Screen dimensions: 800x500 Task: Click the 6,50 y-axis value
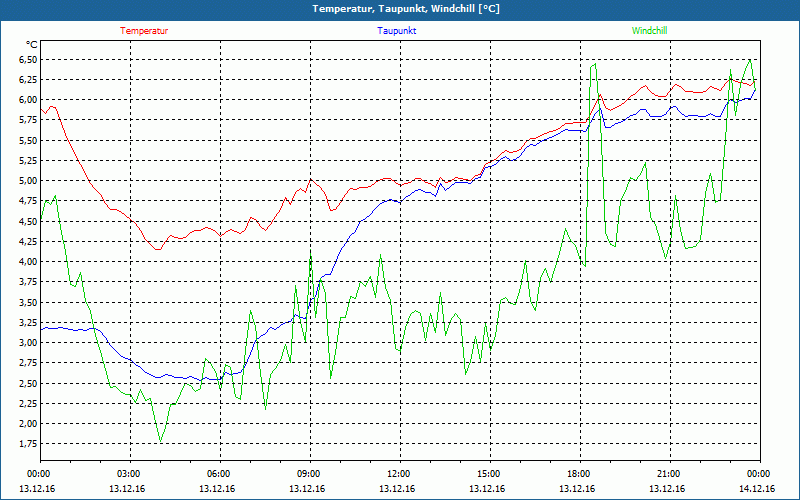point(29,60)
